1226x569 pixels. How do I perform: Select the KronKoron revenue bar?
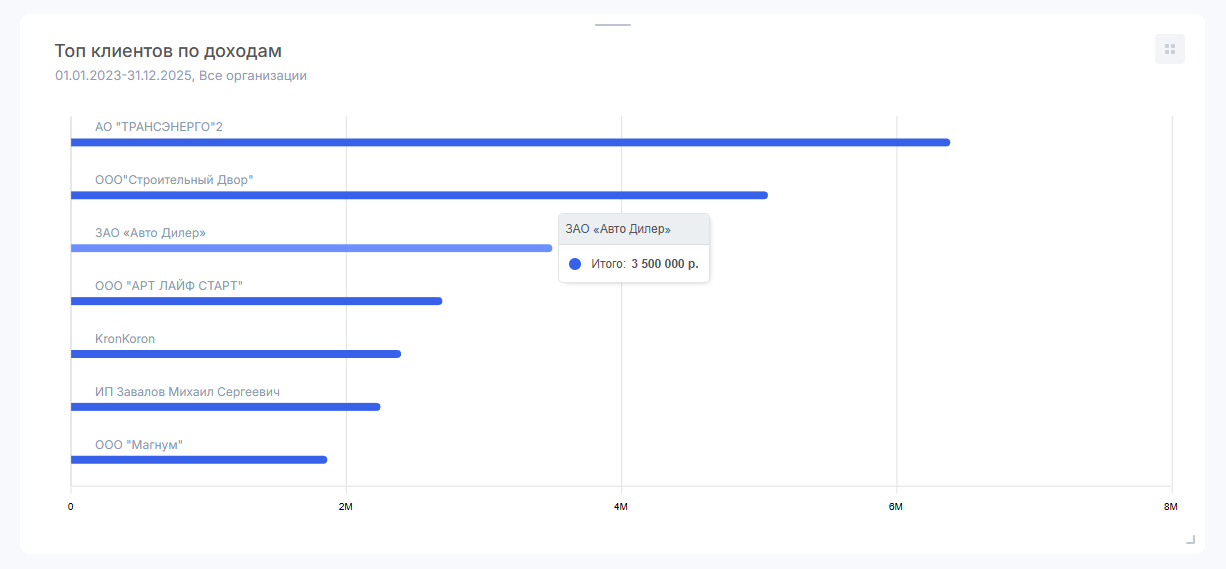click(x=235, y=354)
